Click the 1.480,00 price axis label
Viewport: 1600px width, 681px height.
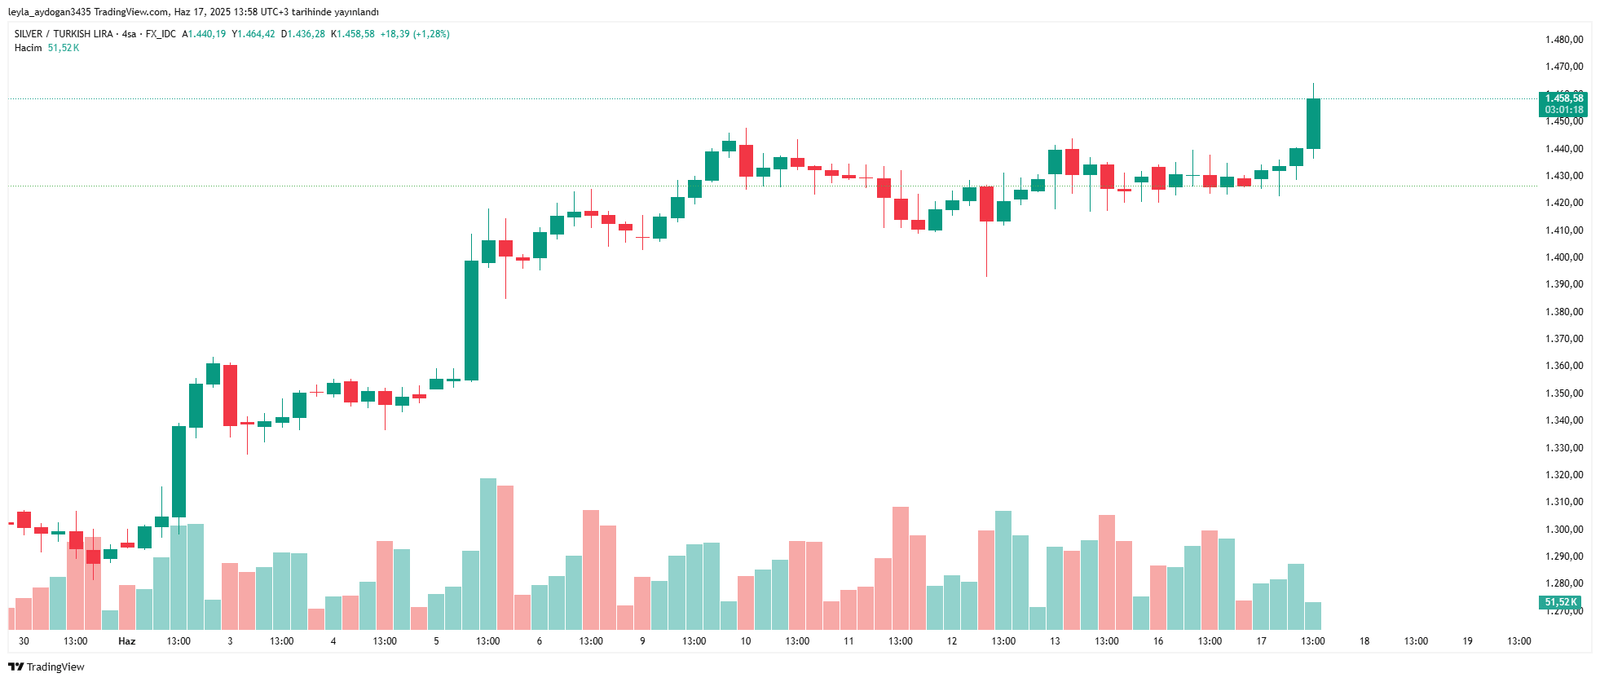(x=1564, y=40)
